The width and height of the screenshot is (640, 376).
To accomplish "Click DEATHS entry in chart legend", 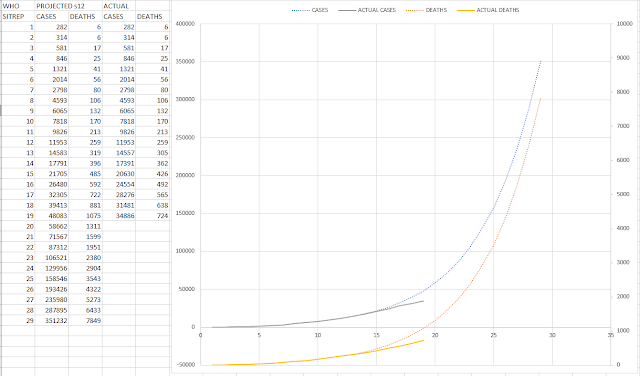I will tap(427, 10).
